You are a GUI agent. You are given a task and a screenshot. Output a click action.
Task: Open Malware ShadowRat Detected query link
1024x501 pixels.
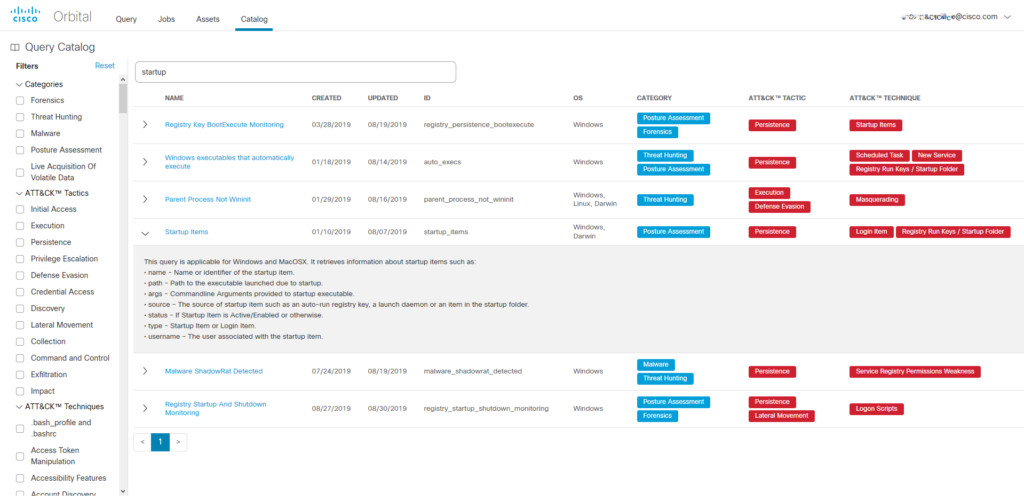(213, 371)
